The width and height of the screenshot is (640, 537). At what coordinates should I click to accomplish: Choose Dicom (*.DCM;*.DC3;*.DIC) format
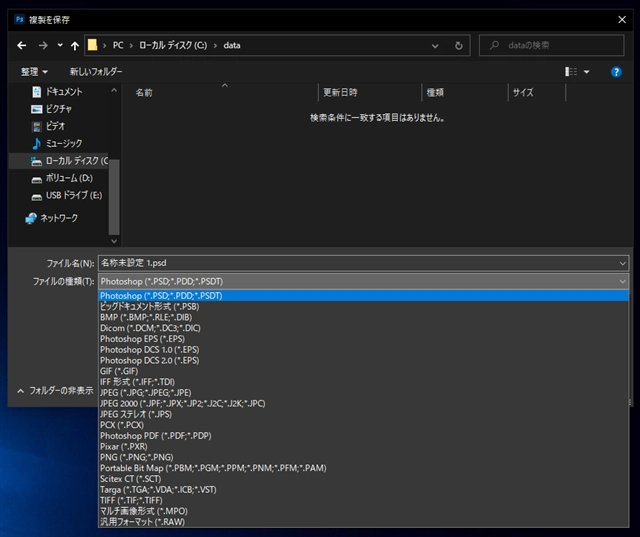click(363, 328)
